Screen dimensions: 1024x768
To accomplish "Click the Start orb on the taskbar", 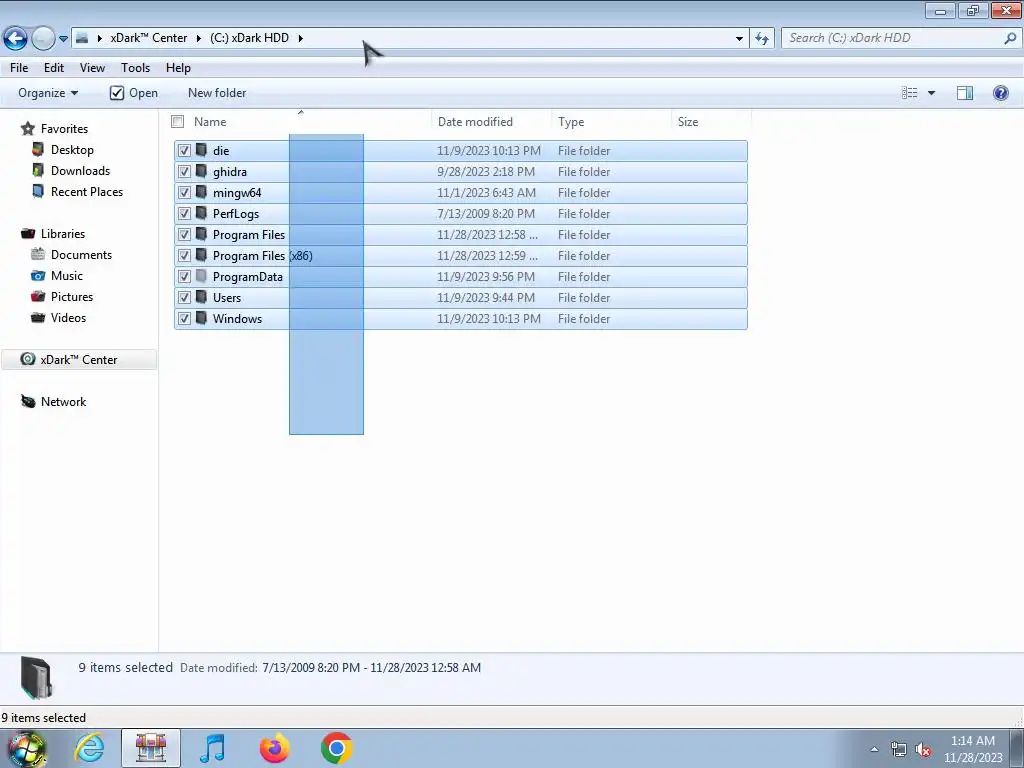I will 27,749.
